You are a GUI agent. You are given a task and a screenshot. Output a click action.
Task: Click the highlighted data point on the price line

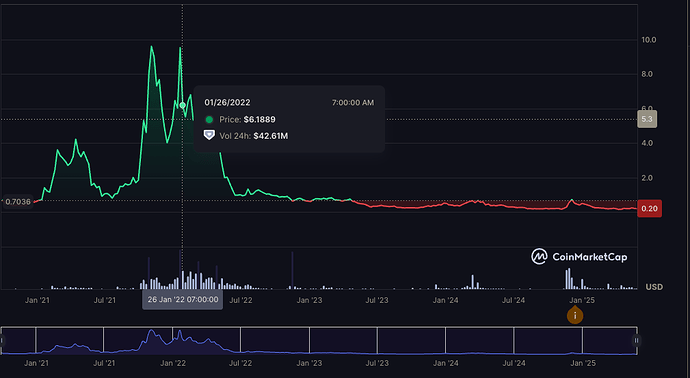pyautogui.click(x=183, y=105)
